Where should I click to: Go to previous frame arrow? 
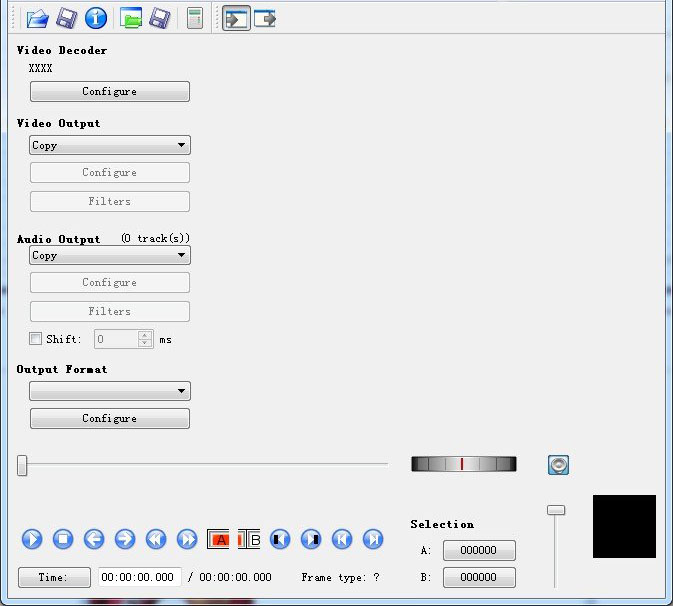tap(94, 539)
